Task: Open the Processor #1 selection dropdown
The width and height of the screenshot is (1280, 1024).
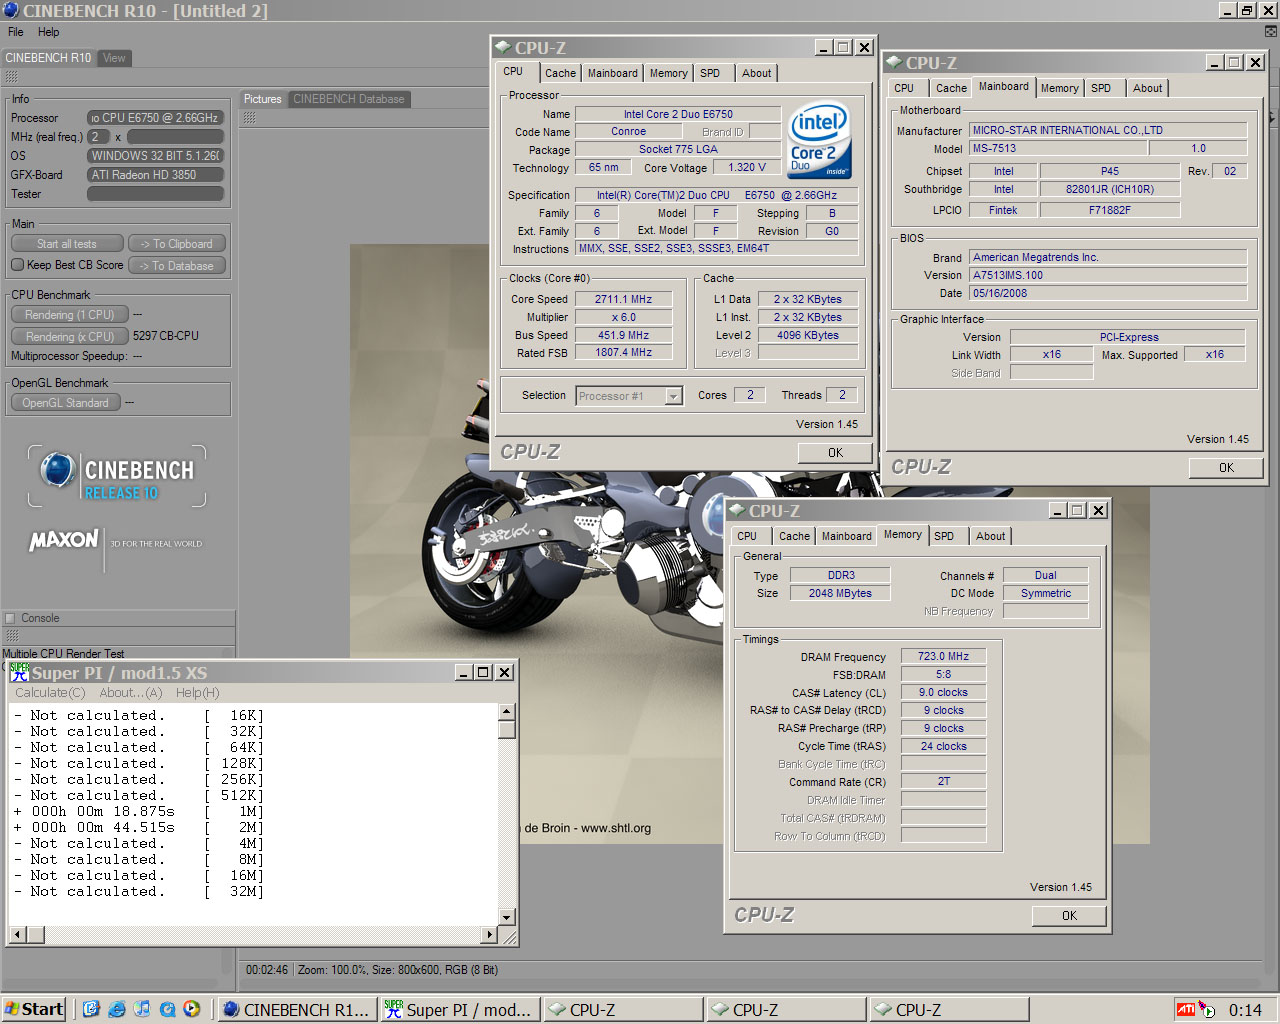Action: (x=673, y=396)
